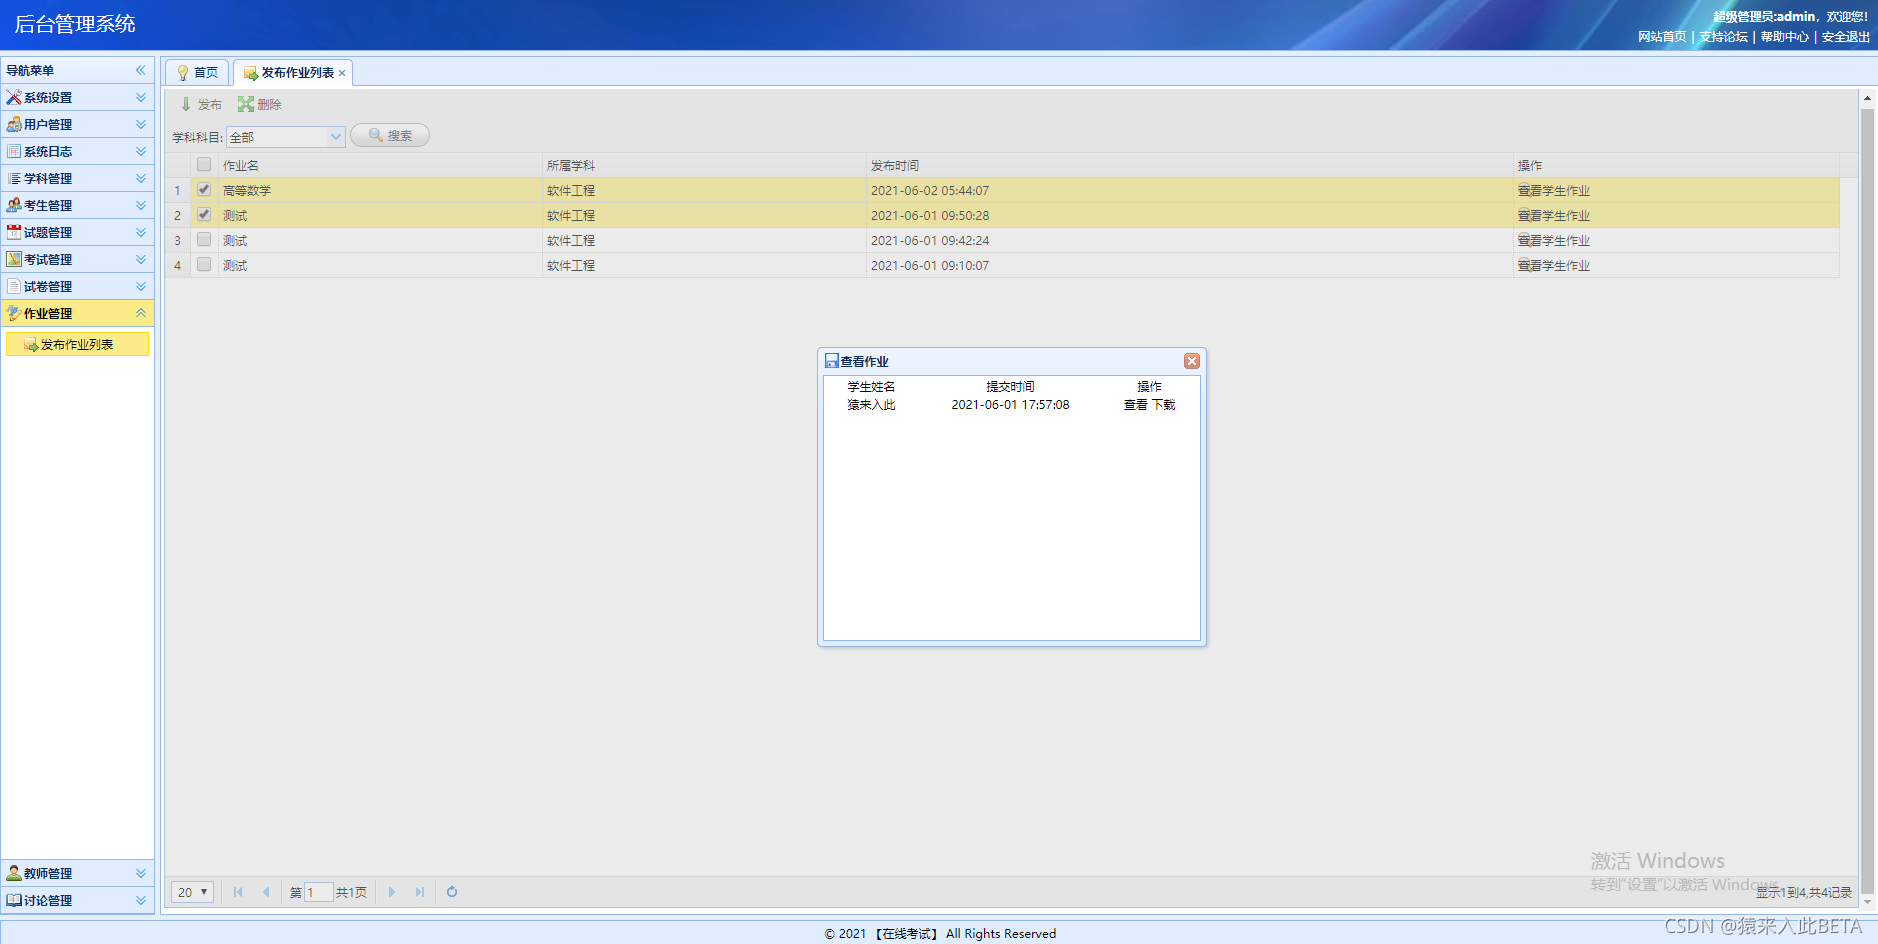Open the page size 20 dropdown
The width and height of the screenshot is (1878, 944).
pos(192,892)
